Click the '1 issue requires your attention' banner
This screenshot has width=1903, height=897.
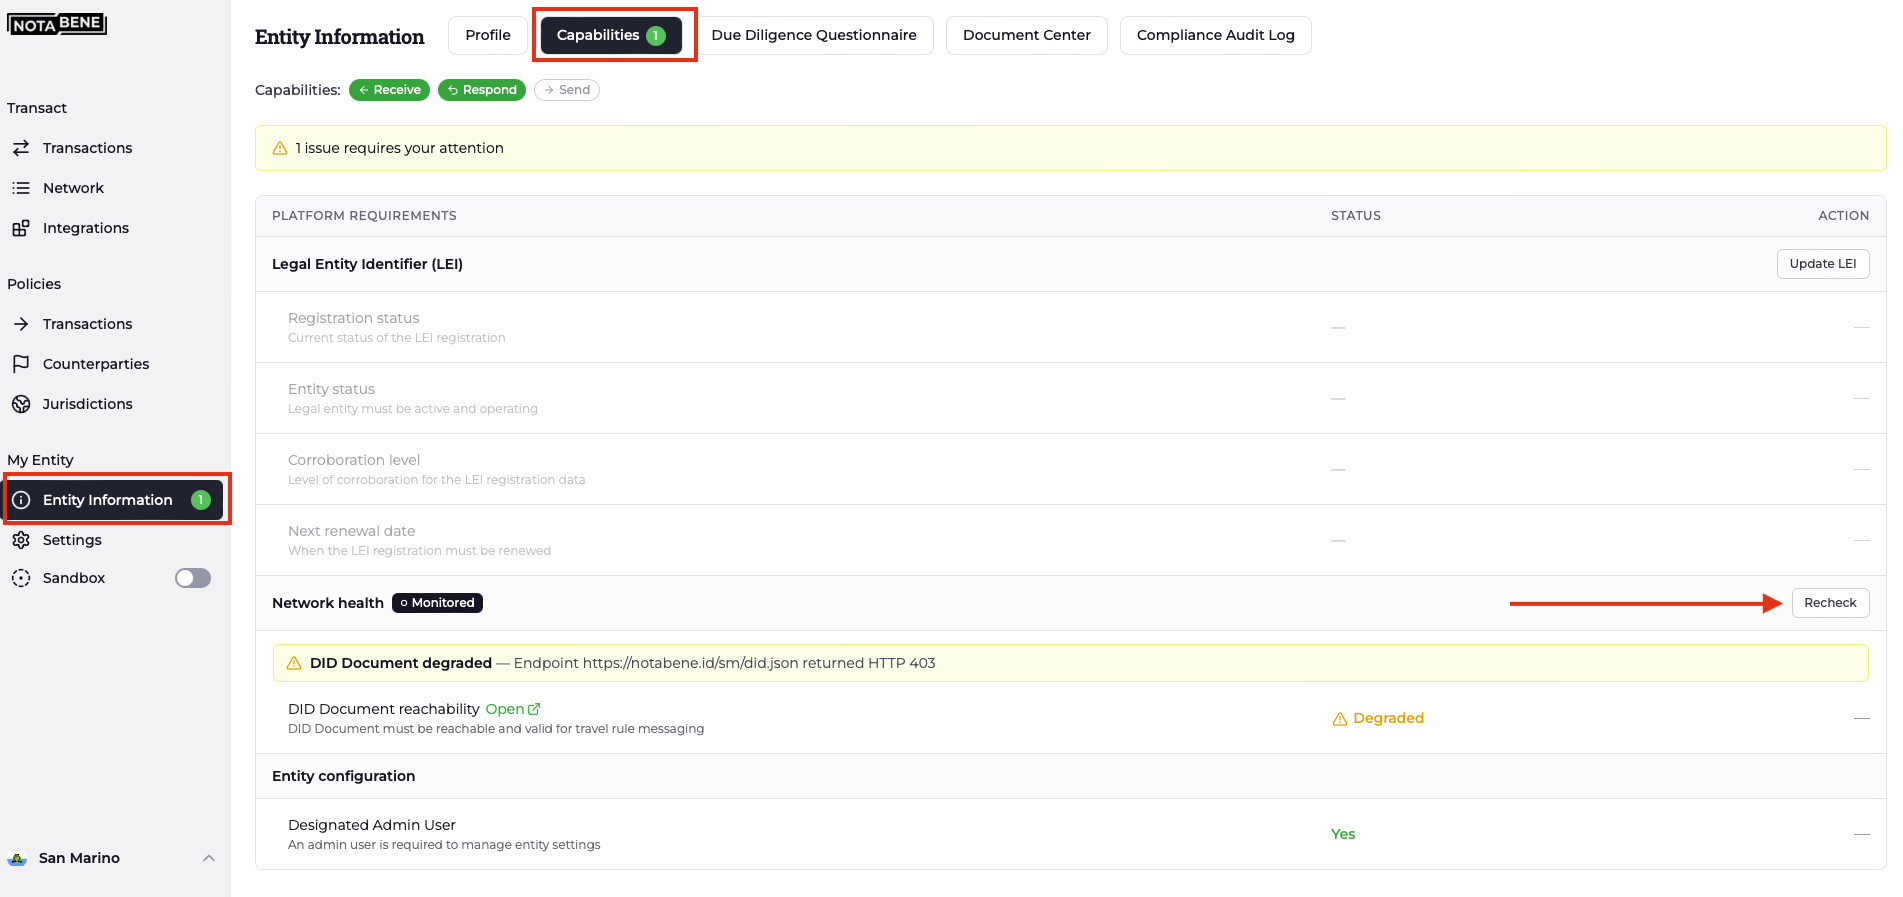tap(1070, 148)
